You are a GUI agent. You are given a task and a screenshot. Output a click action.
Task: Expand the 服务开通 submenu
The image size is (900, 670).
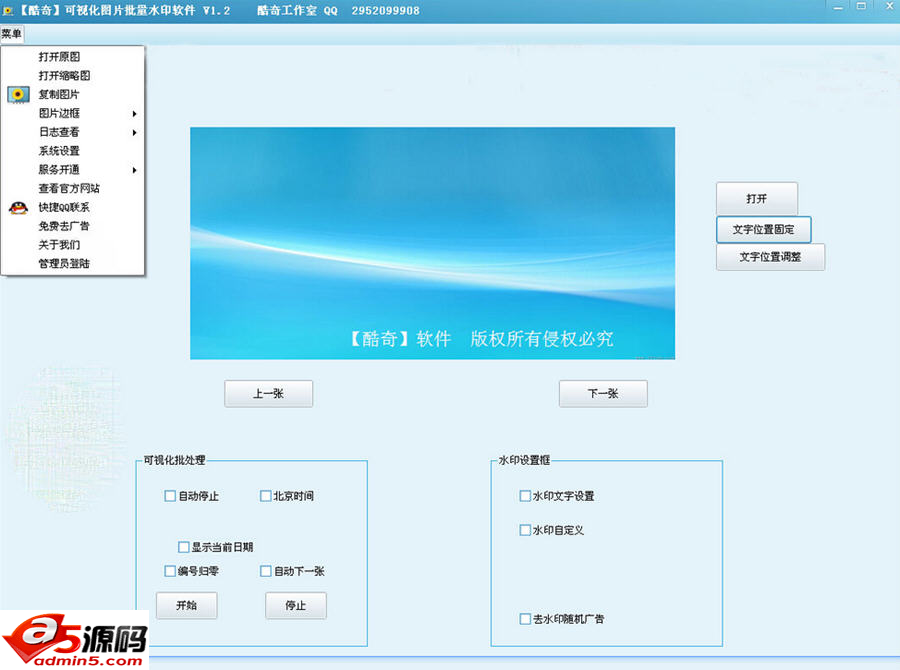pyautogui.click(x=60, y=169)
